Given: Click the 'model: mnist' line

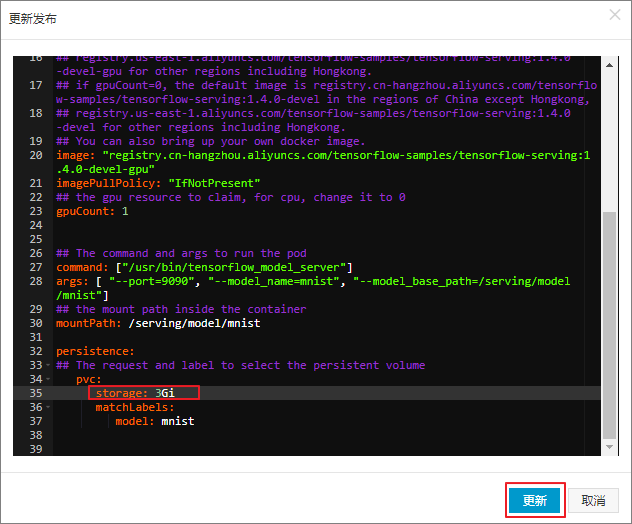Looking at the screenshot, I should pyautogui.click(x=155, y=421).
